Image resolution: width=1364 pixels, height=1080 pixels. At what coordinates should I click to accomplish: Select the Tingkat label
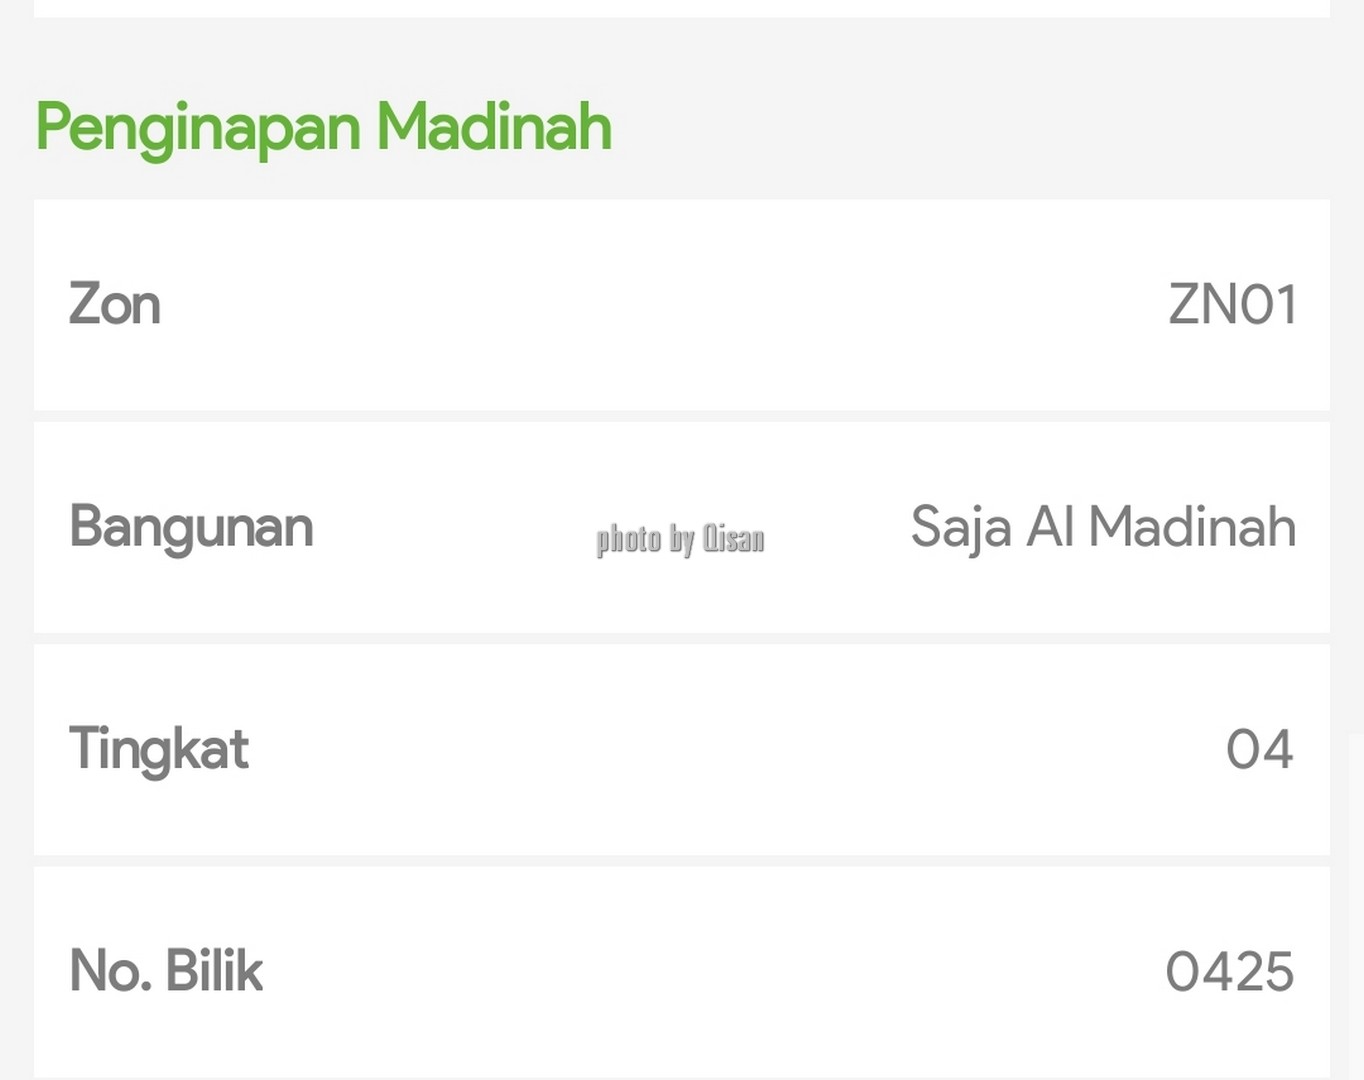[x=159, y=750]
